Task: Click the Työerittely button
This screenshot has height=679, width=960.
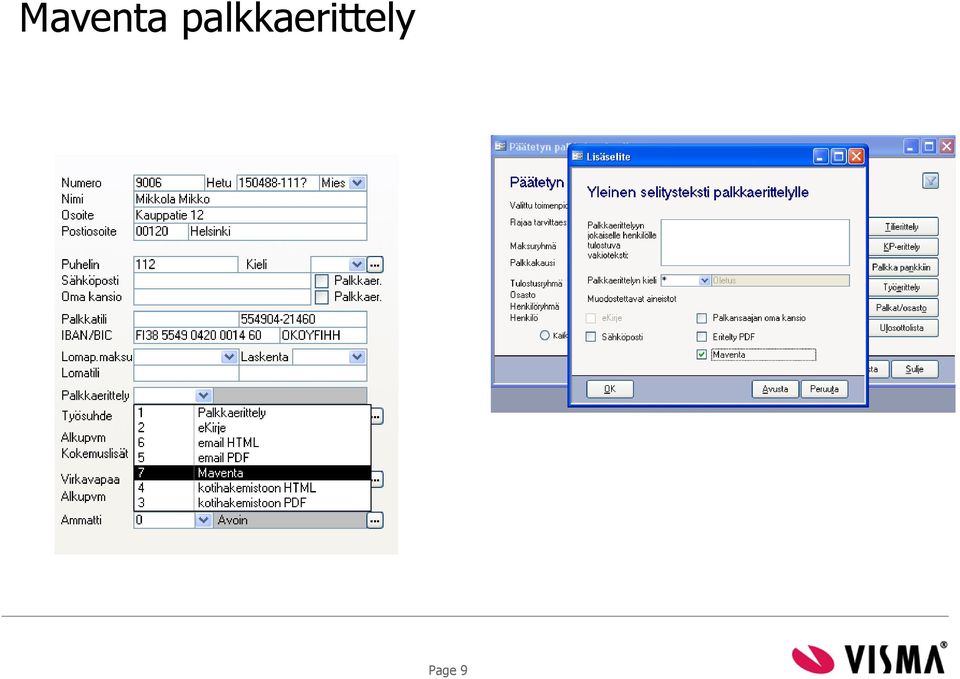Action: (x=902, y=287)
